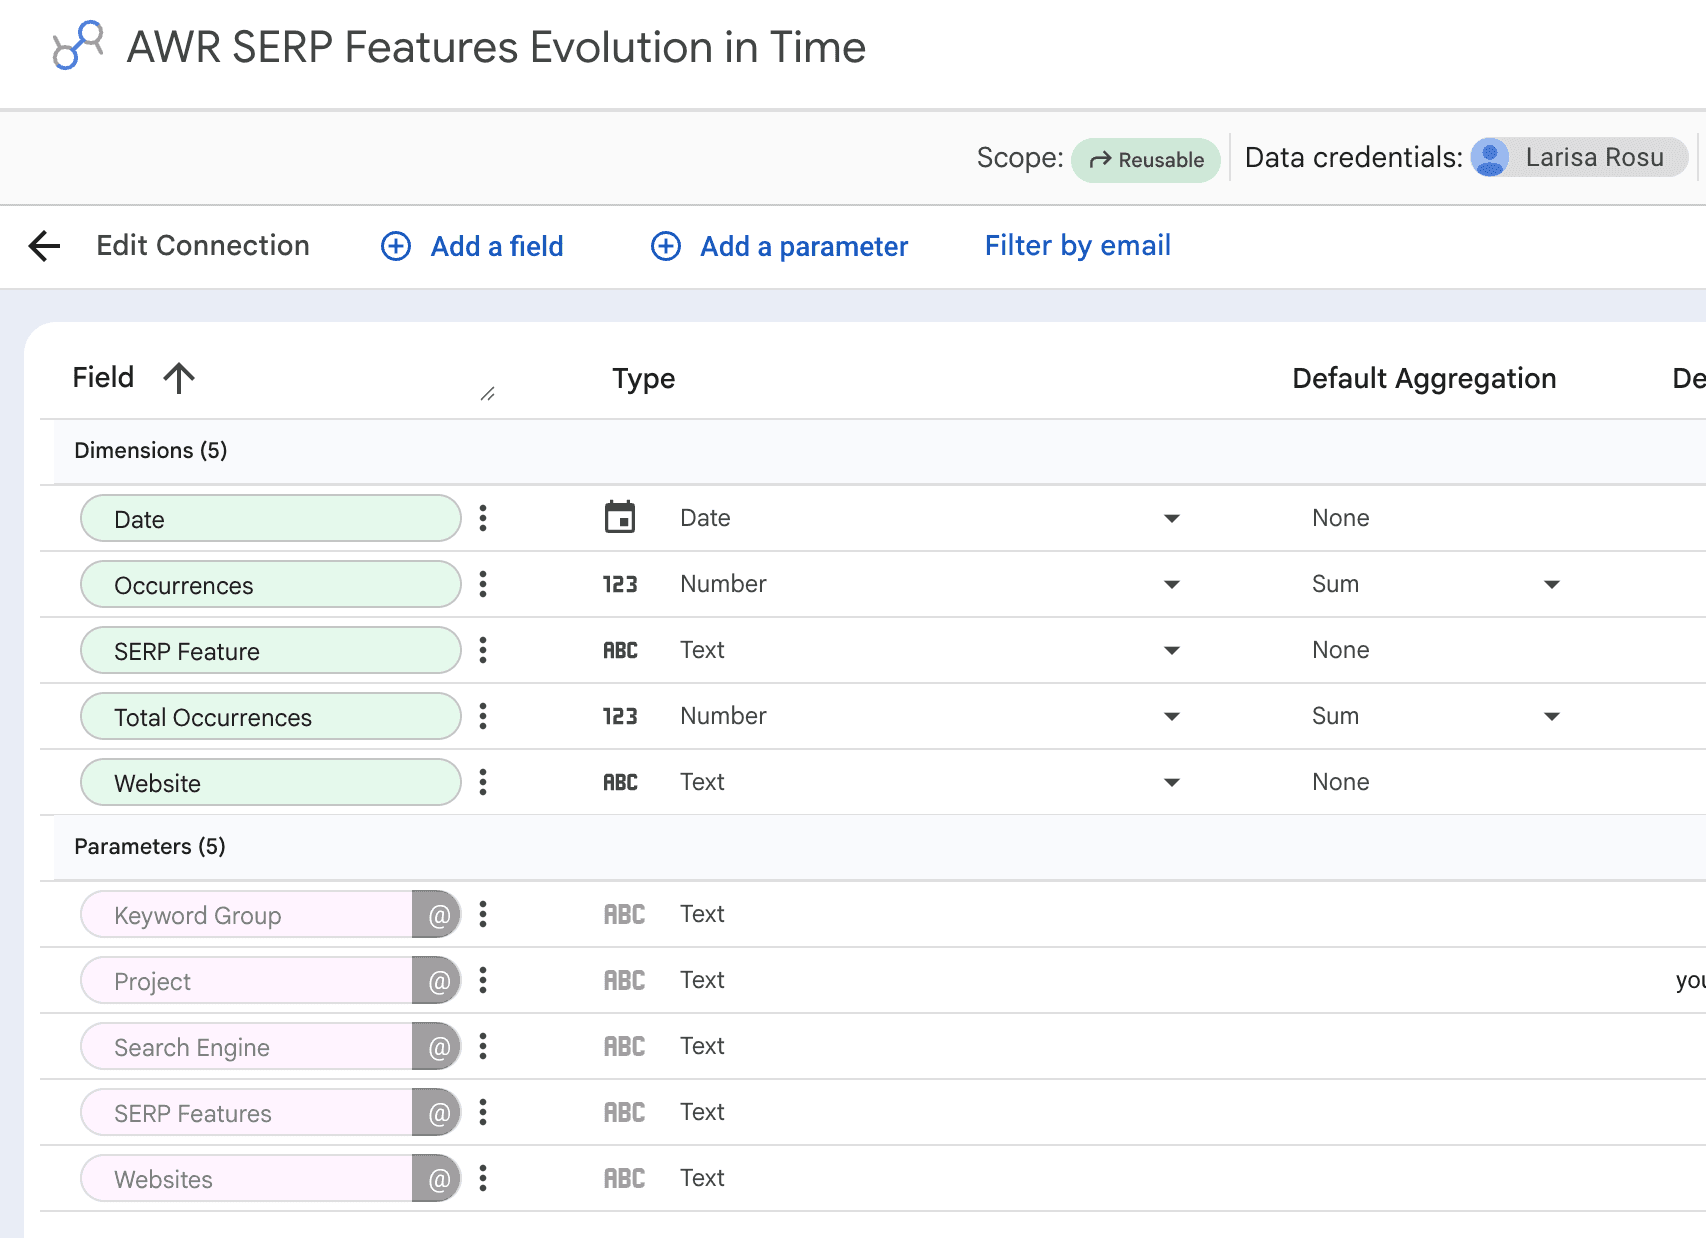
Task: Open the Sum aggregation dropdown for Occurrences
Action: coord(1552,584)
